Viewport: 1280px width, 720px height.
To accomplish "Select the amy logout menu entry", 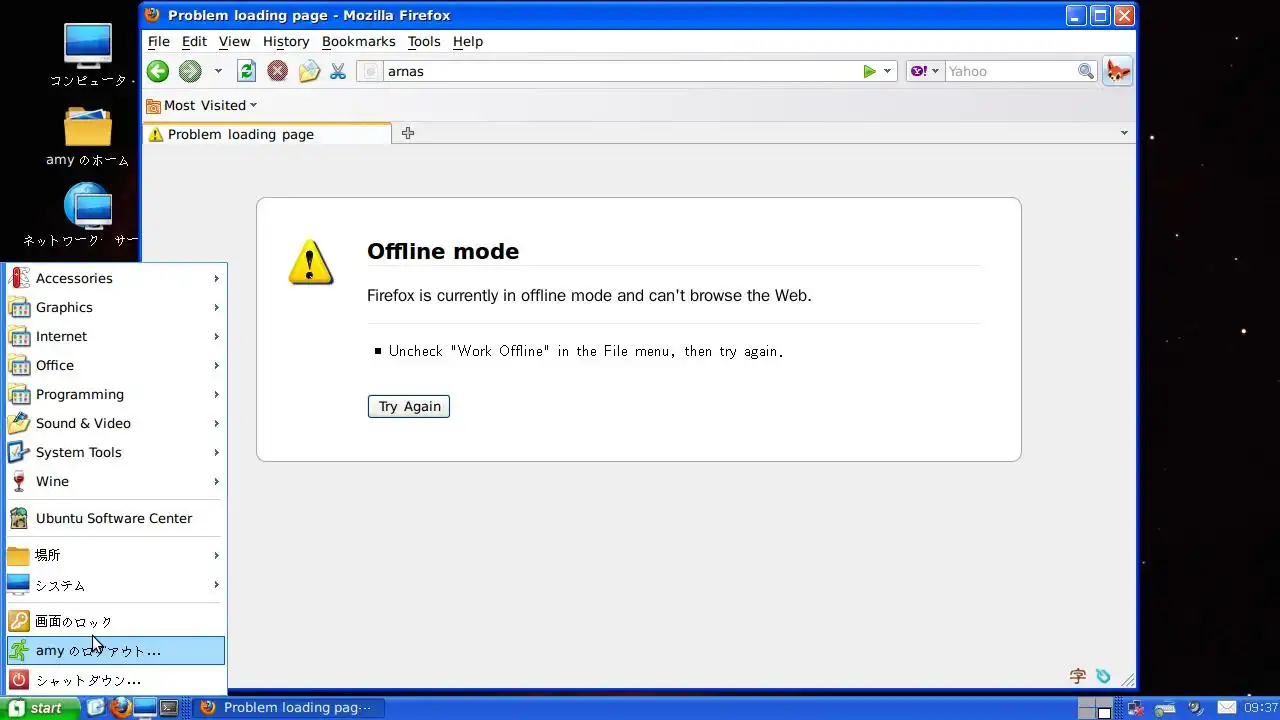I will coord(116,650).
